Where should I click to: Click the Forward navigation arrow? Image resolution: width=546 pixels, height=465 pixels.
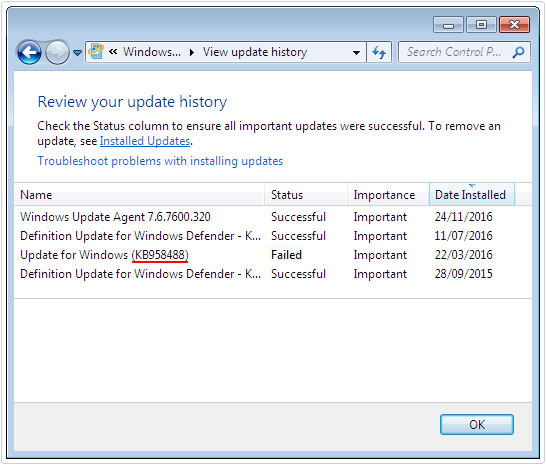pos(57,53)
